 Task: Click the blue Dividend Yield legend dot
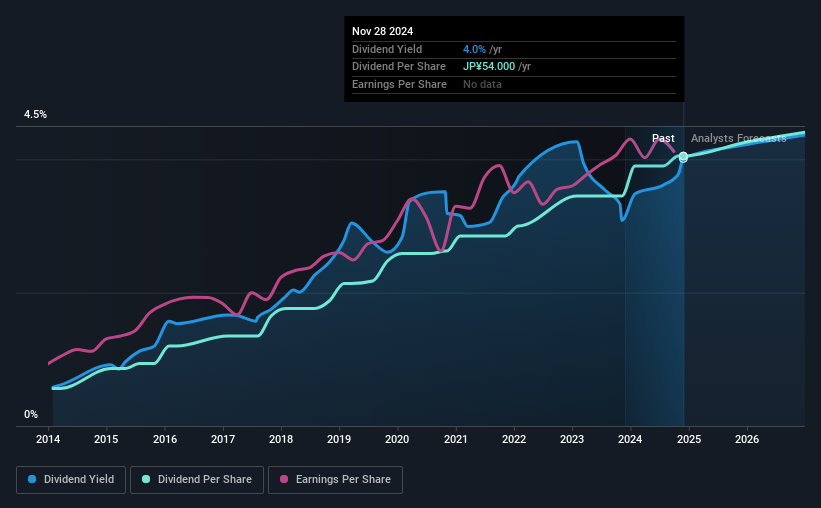[32, 479]
